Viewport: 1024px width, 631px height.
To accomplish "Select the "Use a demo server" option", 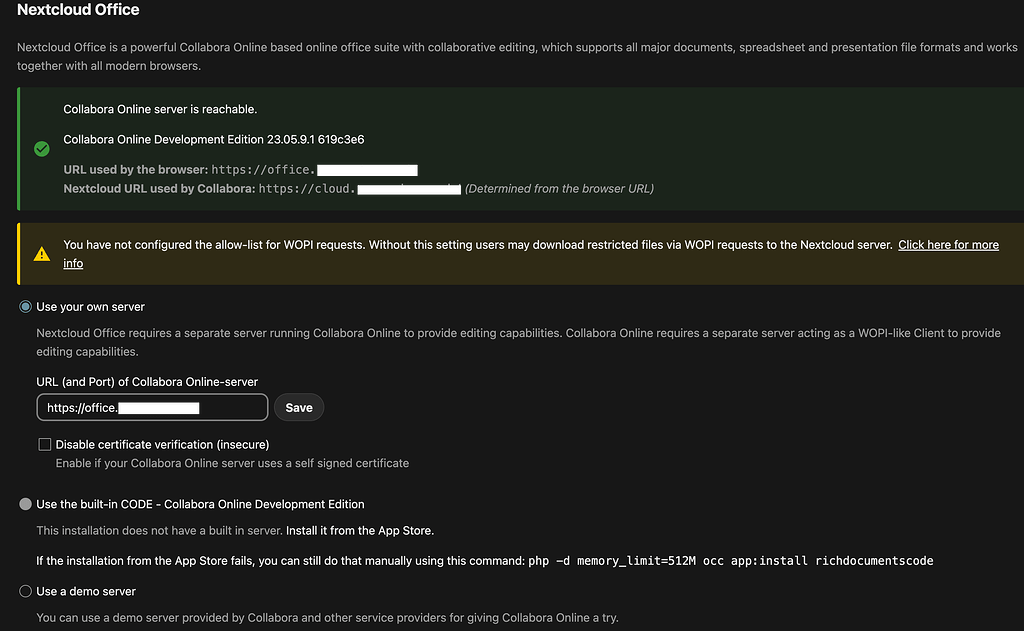I will (x=26, y=591).
